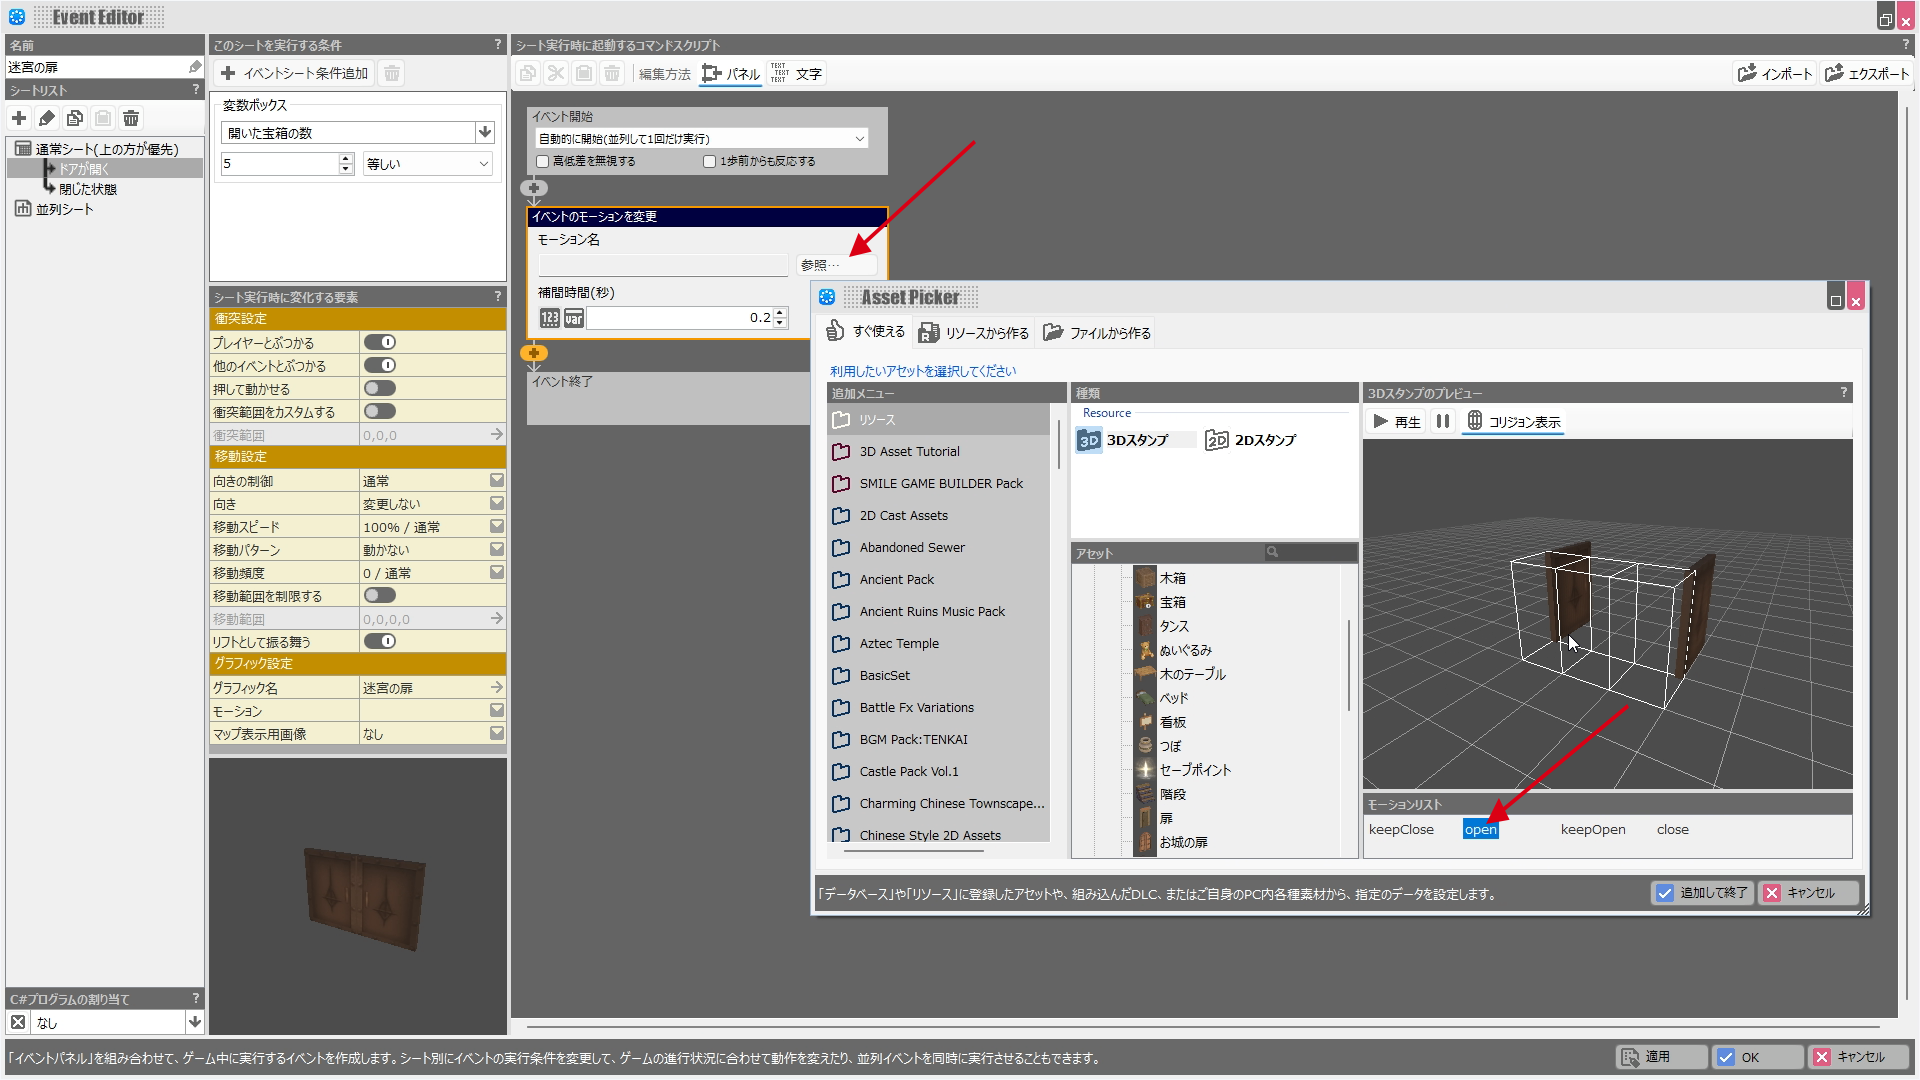
Task: Click the interpolation time 0.2 field
Action: coord(679,318)
